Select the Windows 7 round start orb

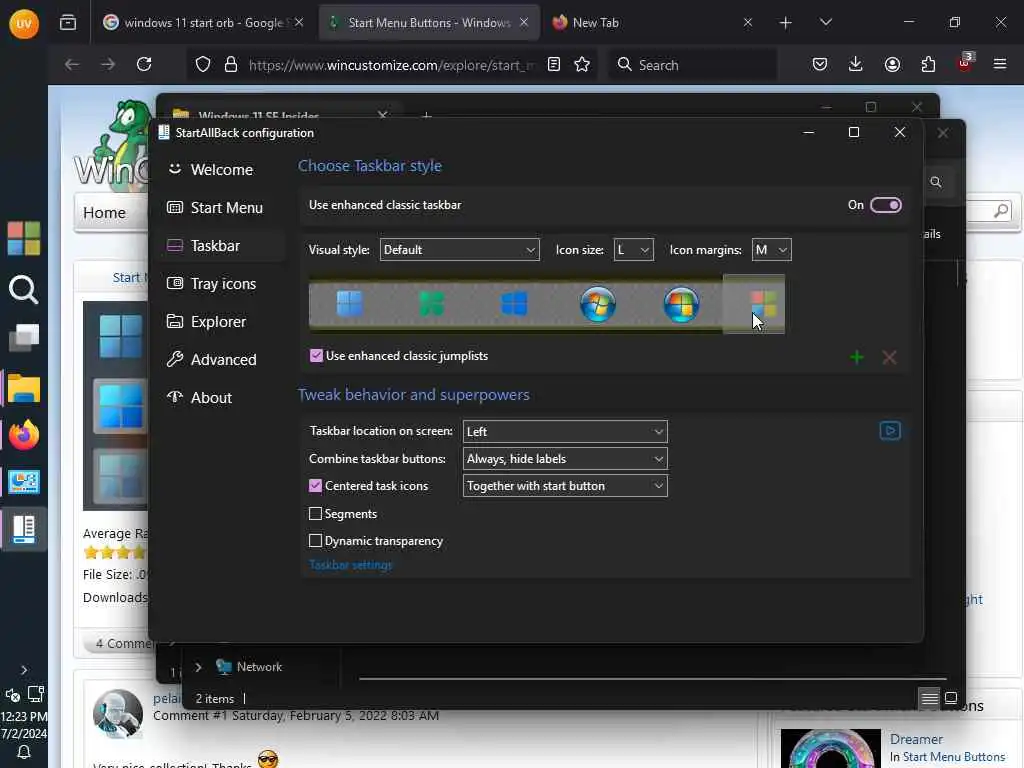tap(598, 304)
